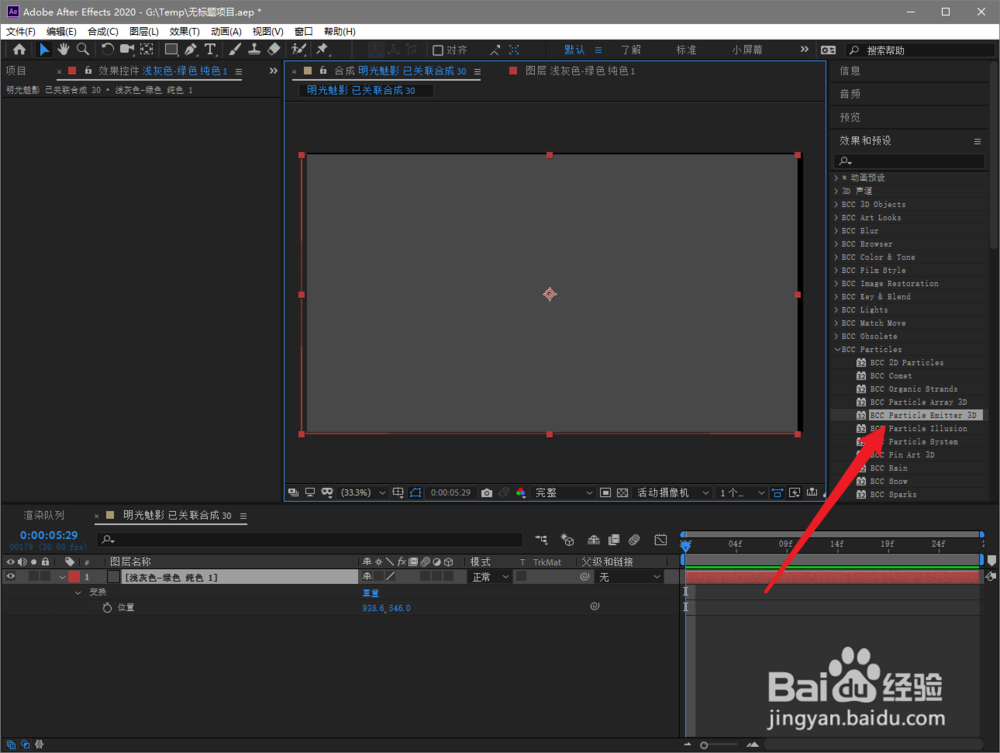Viewport: 1000px width, 753px height.
Task: Click 重置 reset link for transform
Action: click(x=371, y=593)
